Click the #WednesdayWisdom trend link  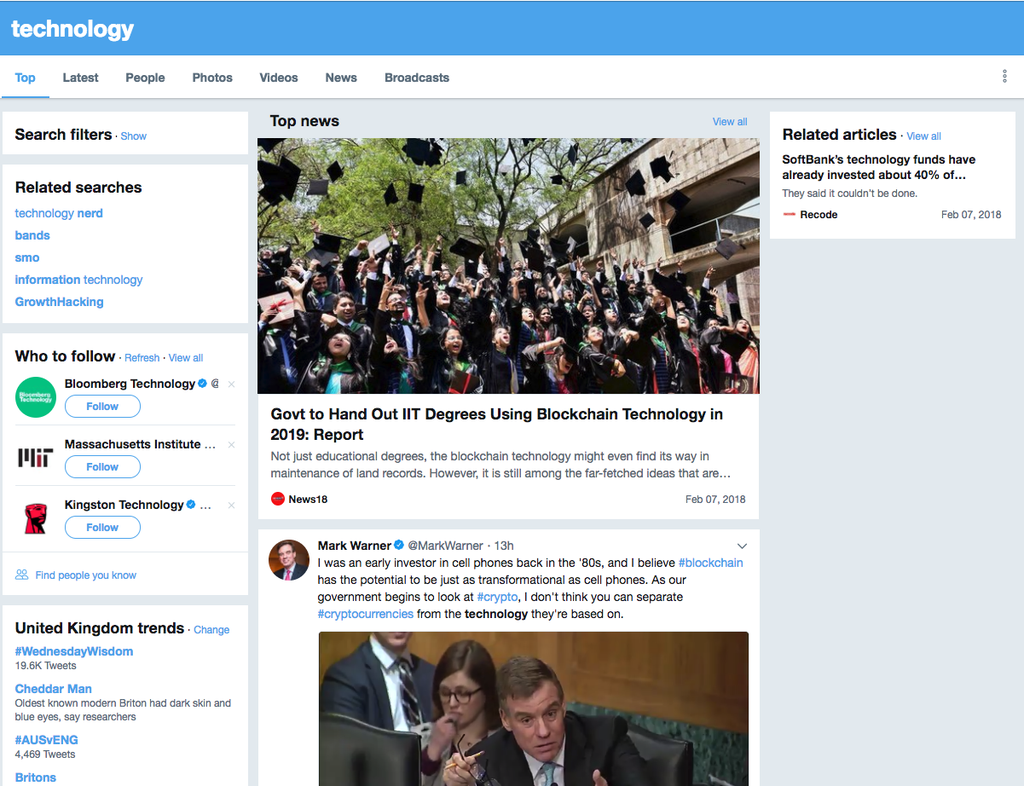click(74, 652)
